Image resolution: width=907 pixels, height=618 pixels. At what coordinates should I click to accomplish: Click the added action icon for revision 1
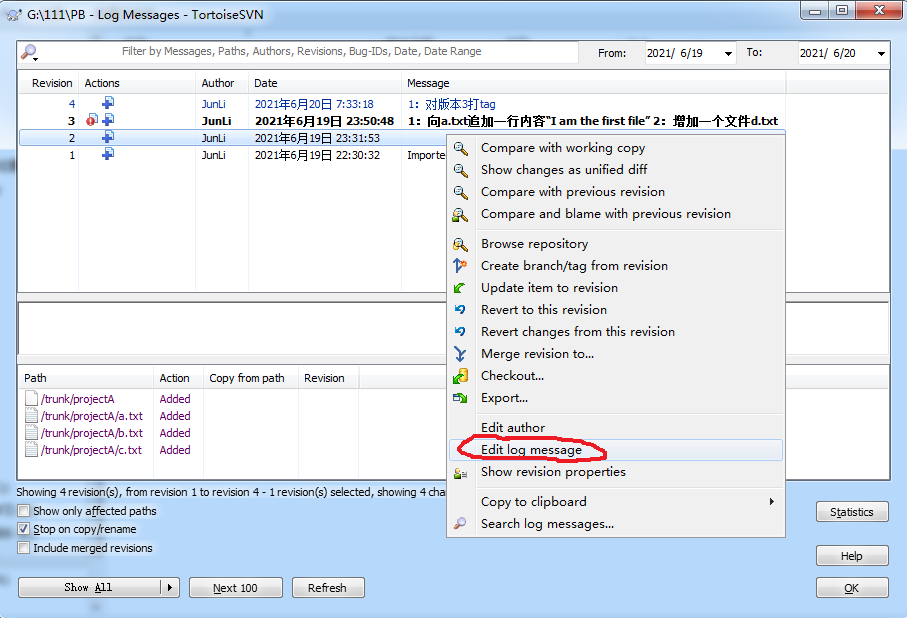[108, 154]
